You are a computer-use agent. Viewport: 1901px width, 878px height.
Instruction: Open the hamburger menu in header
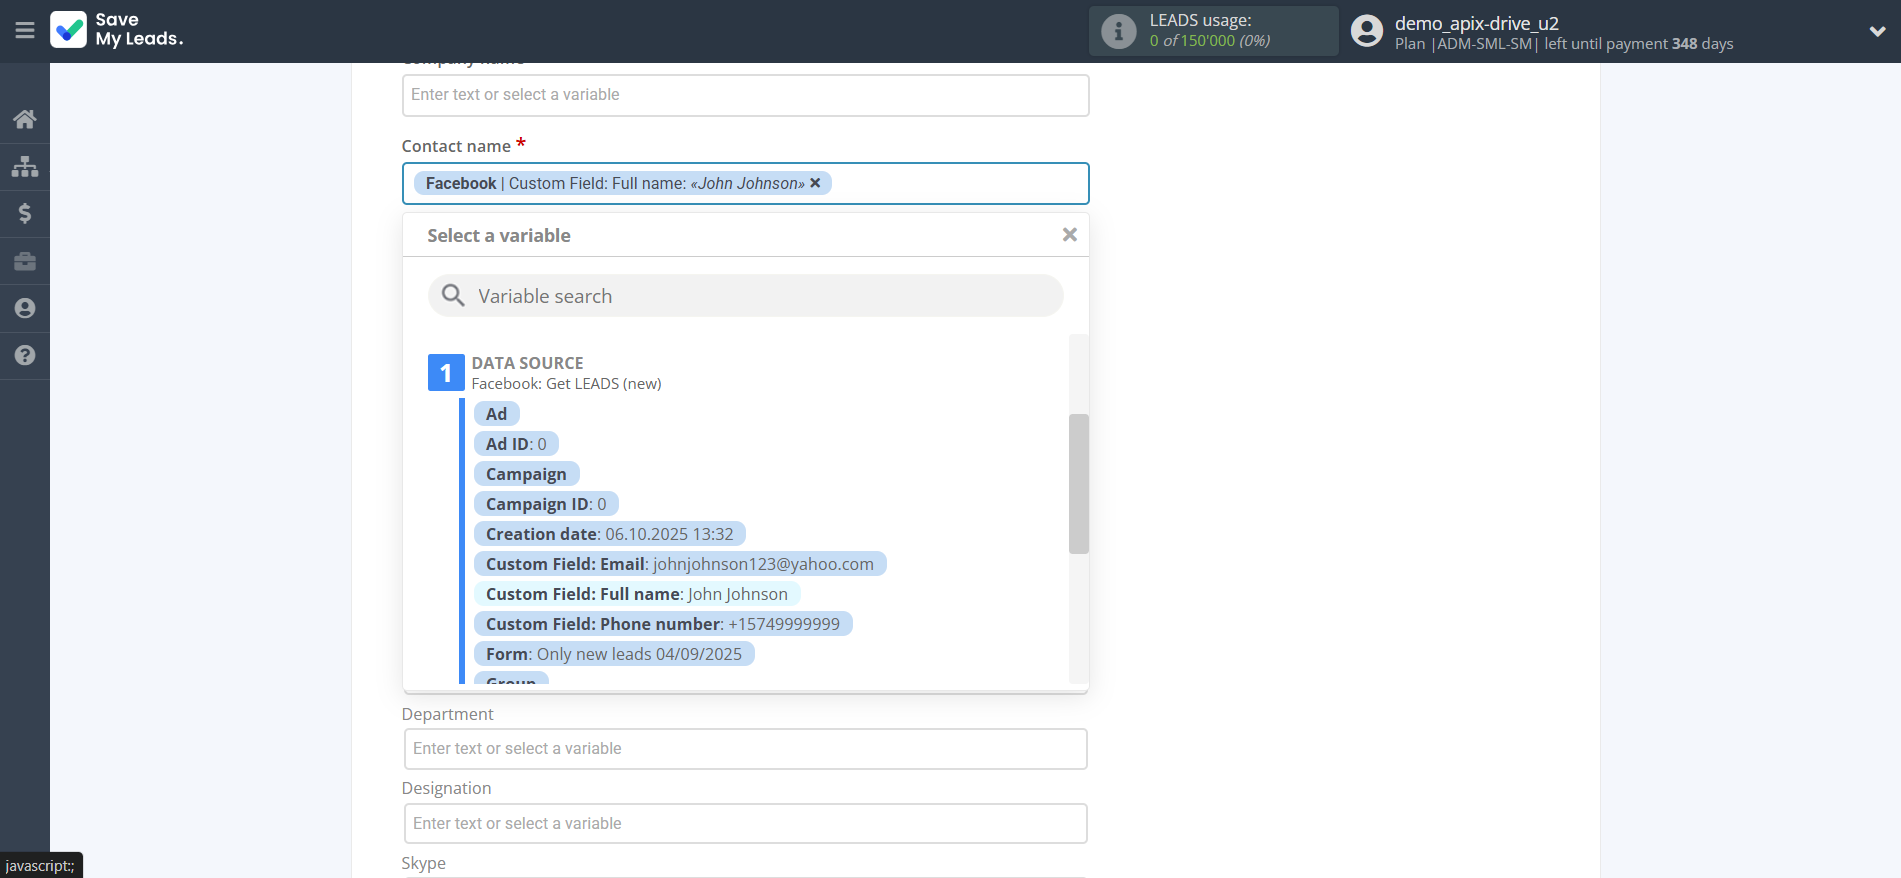click(25, 31)
